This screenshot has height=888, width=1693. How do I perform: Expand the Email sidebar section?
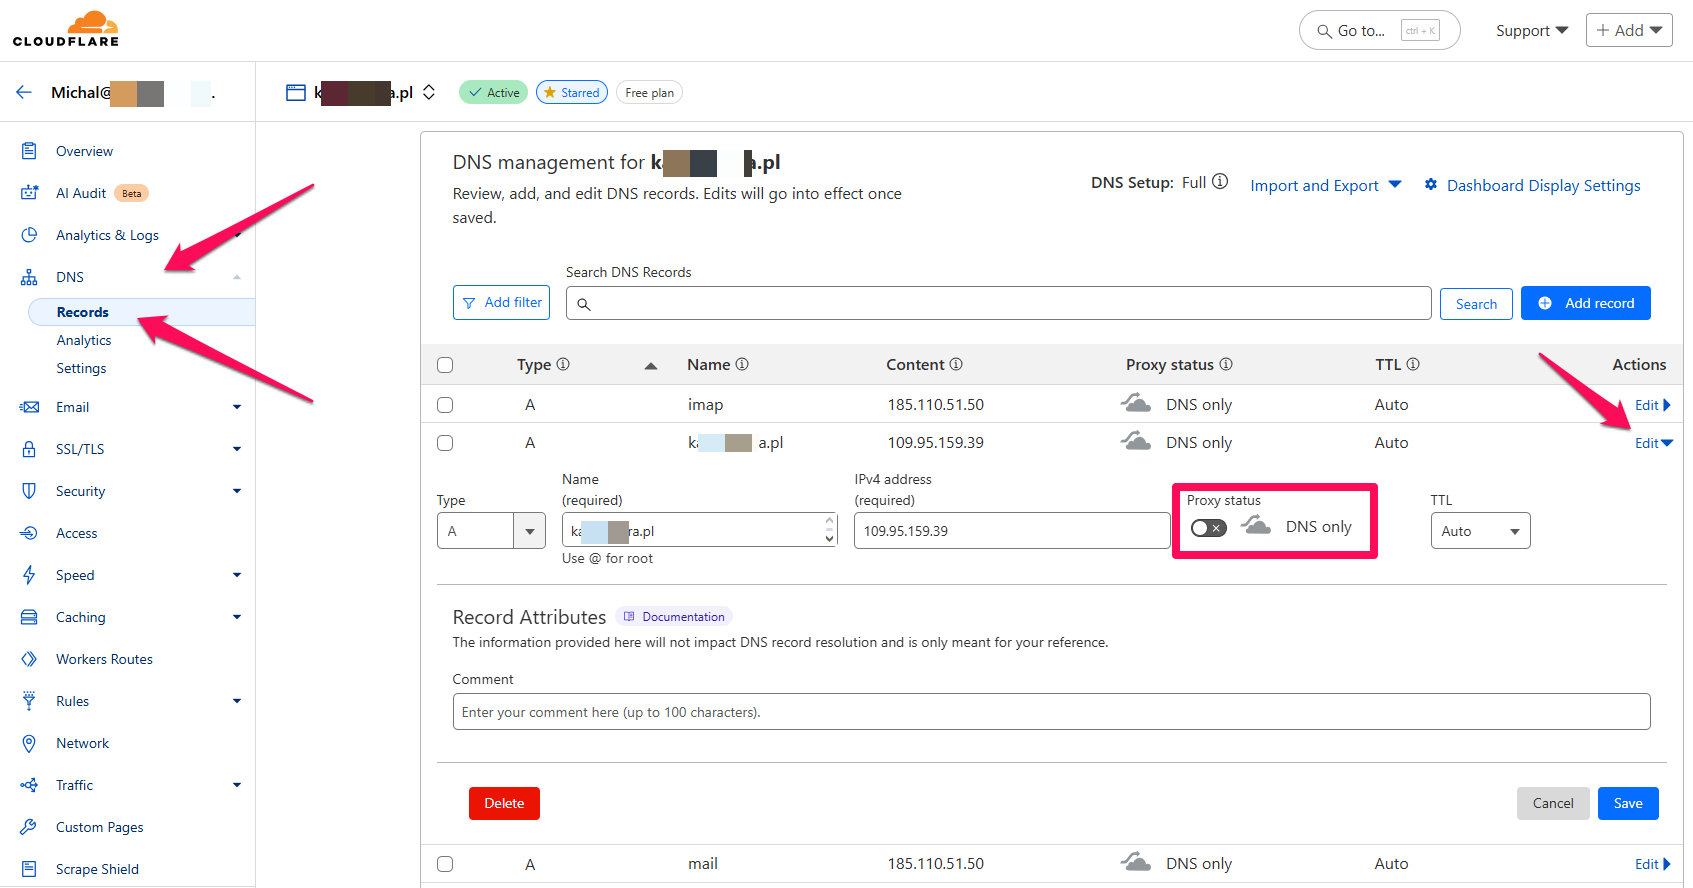(237, 407)
